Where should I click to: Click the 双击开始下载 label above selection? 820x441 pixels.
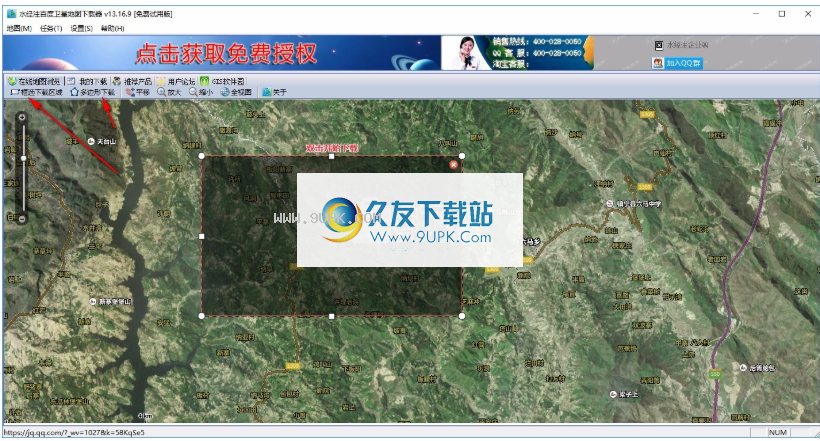tap(332, 148)
